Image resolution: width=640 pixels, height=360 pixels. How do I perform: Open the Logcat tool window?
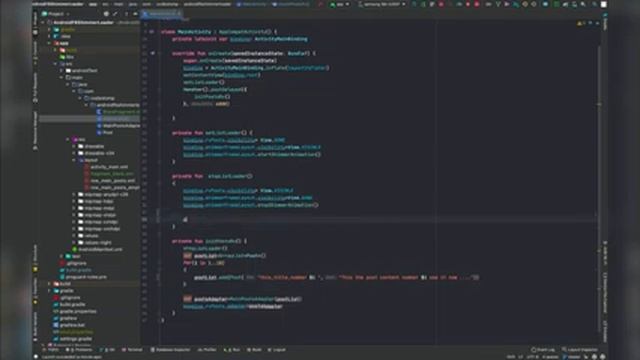(277, 350)
